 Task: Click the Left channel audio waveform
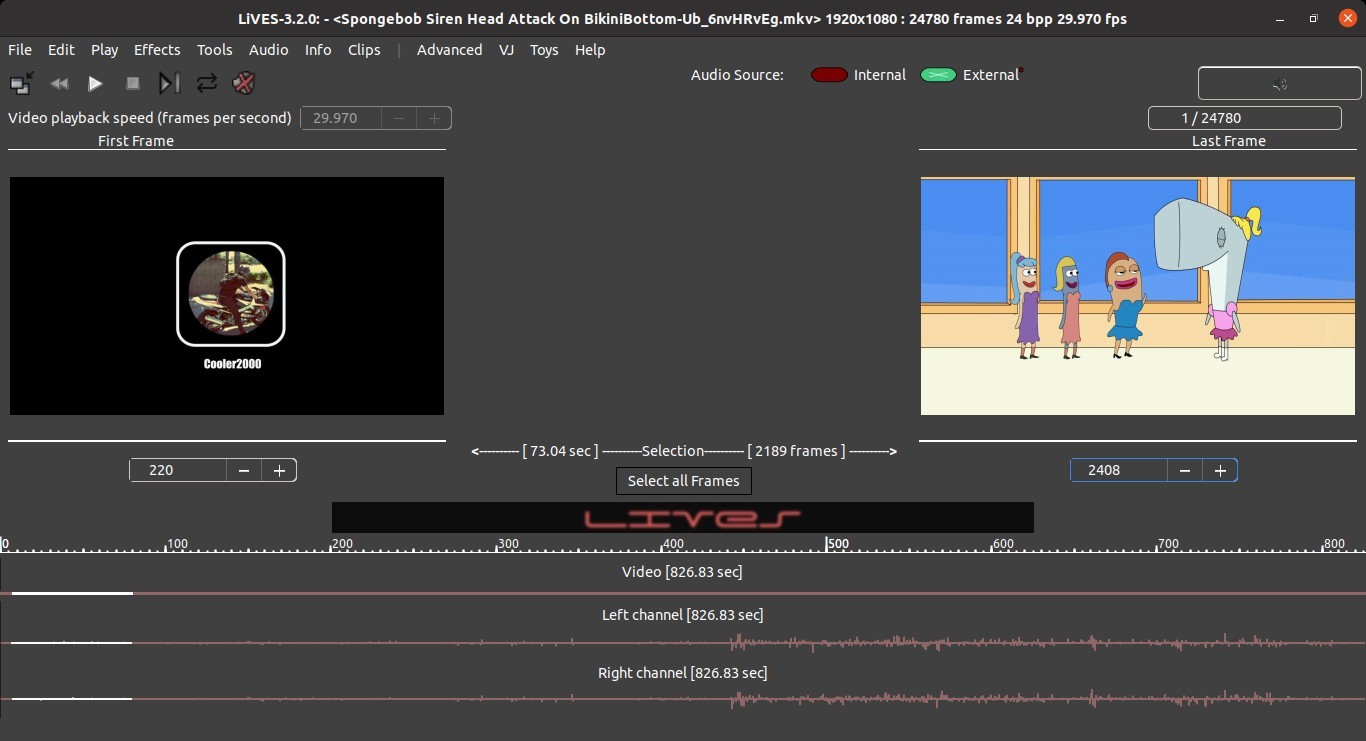pos(683,642)
